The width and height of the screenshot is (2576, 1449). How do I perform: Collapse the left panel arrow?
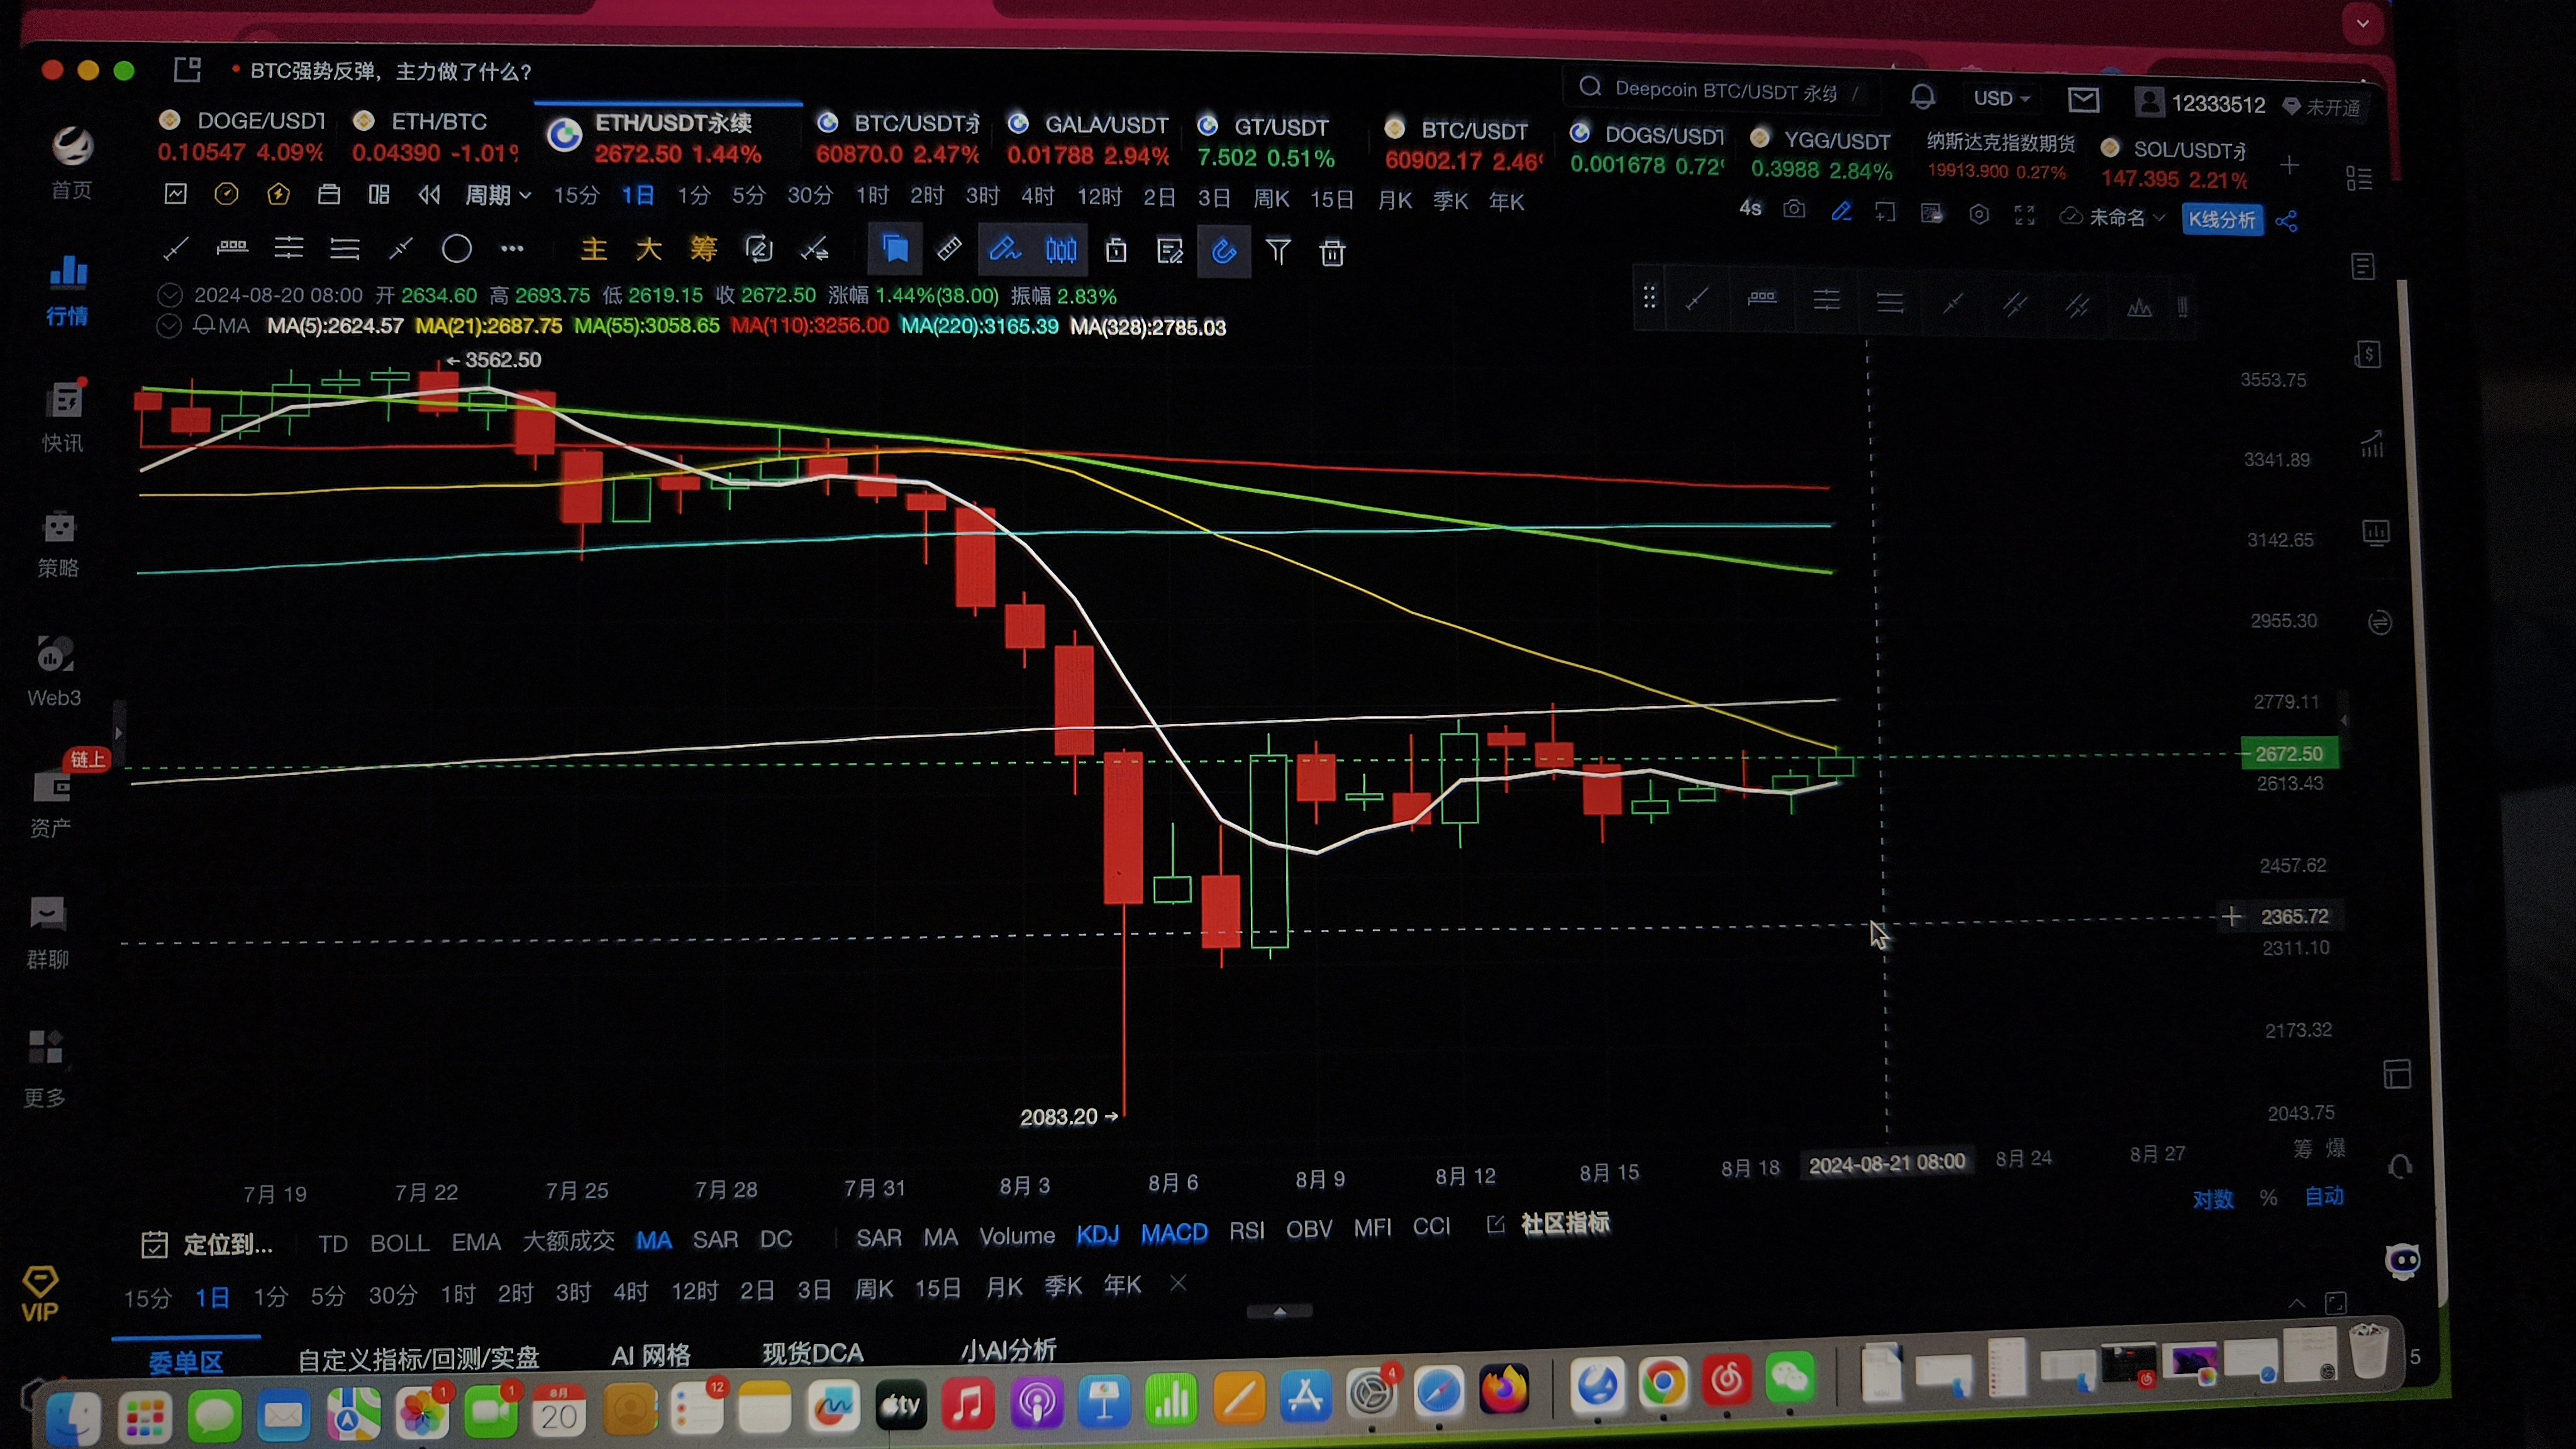pyautogui.click(x=119, y=733)
